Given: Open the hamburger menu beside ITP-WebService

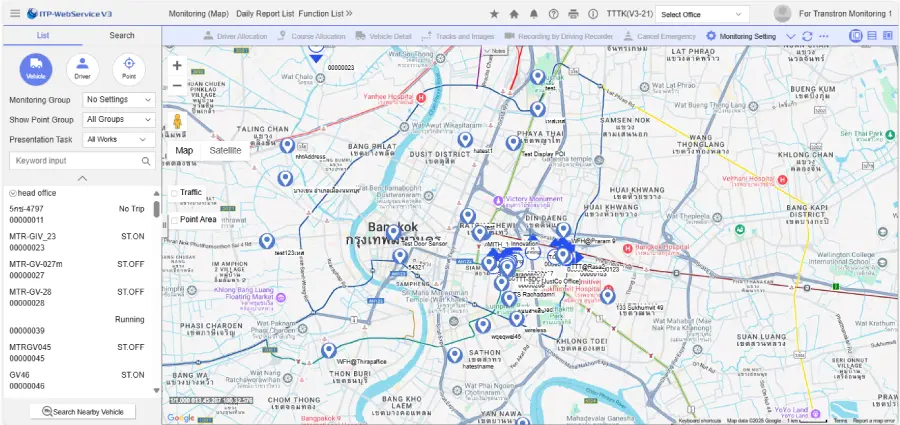Looking at the screenshot, I should tap(15, 13).
